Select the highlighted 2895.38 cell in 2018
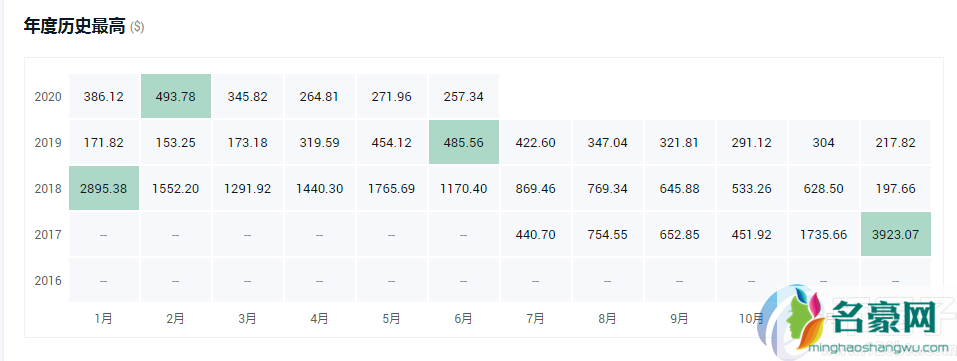957x361 pixels. point(104,188)
